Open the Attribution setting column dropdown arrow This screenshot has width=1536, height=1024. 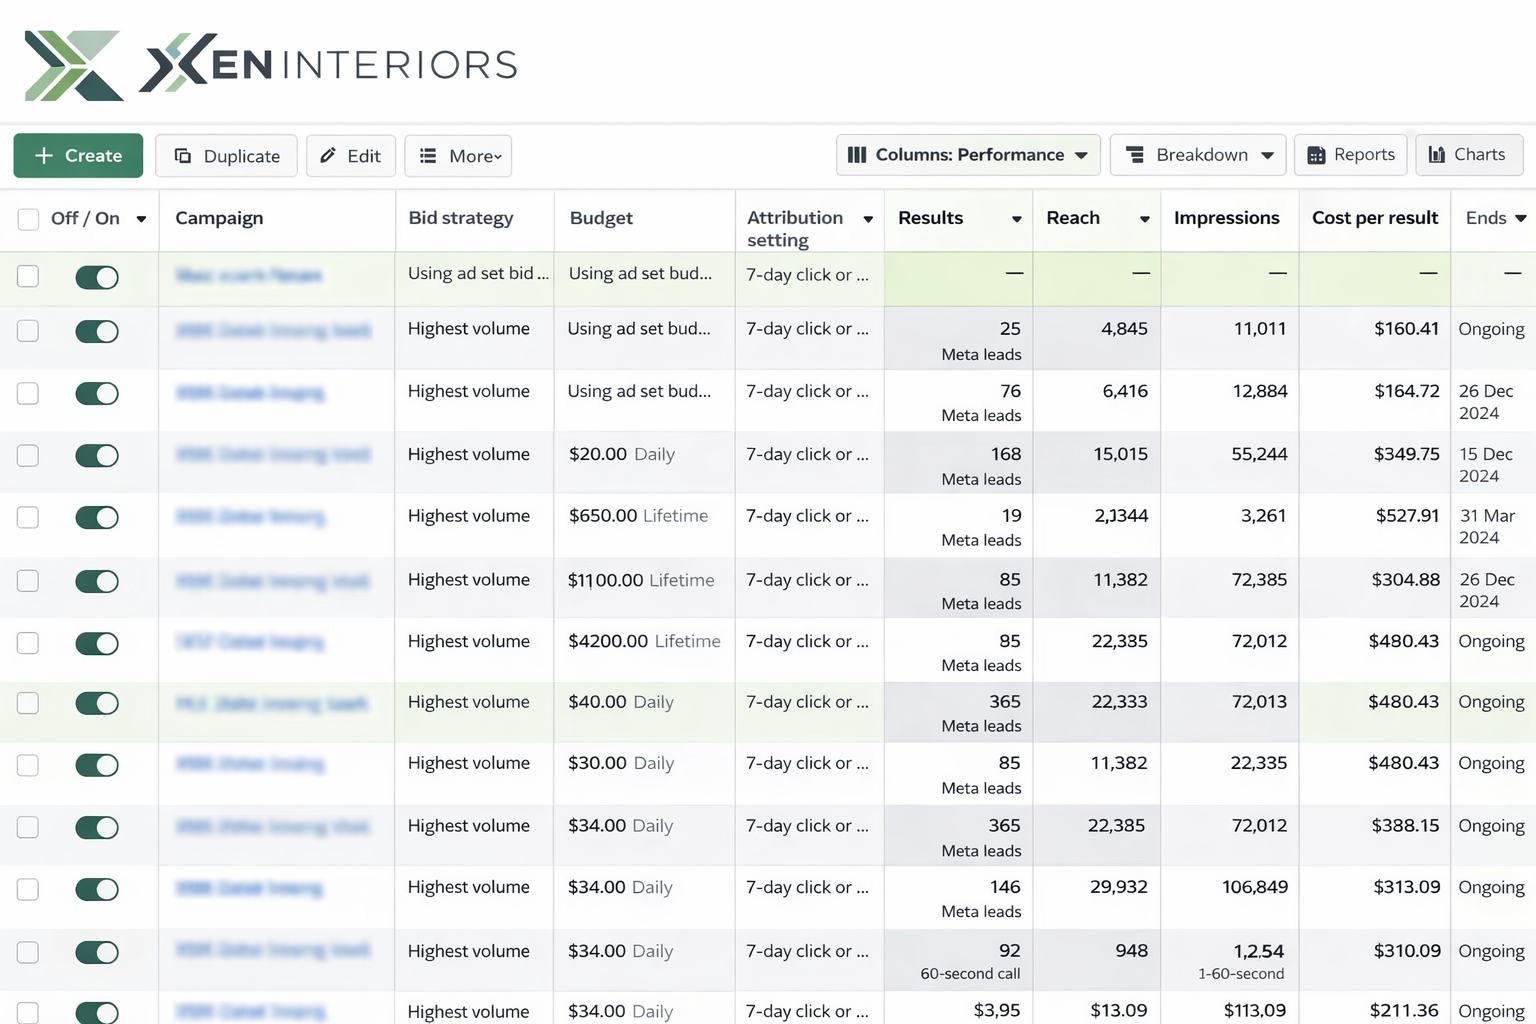868,219
